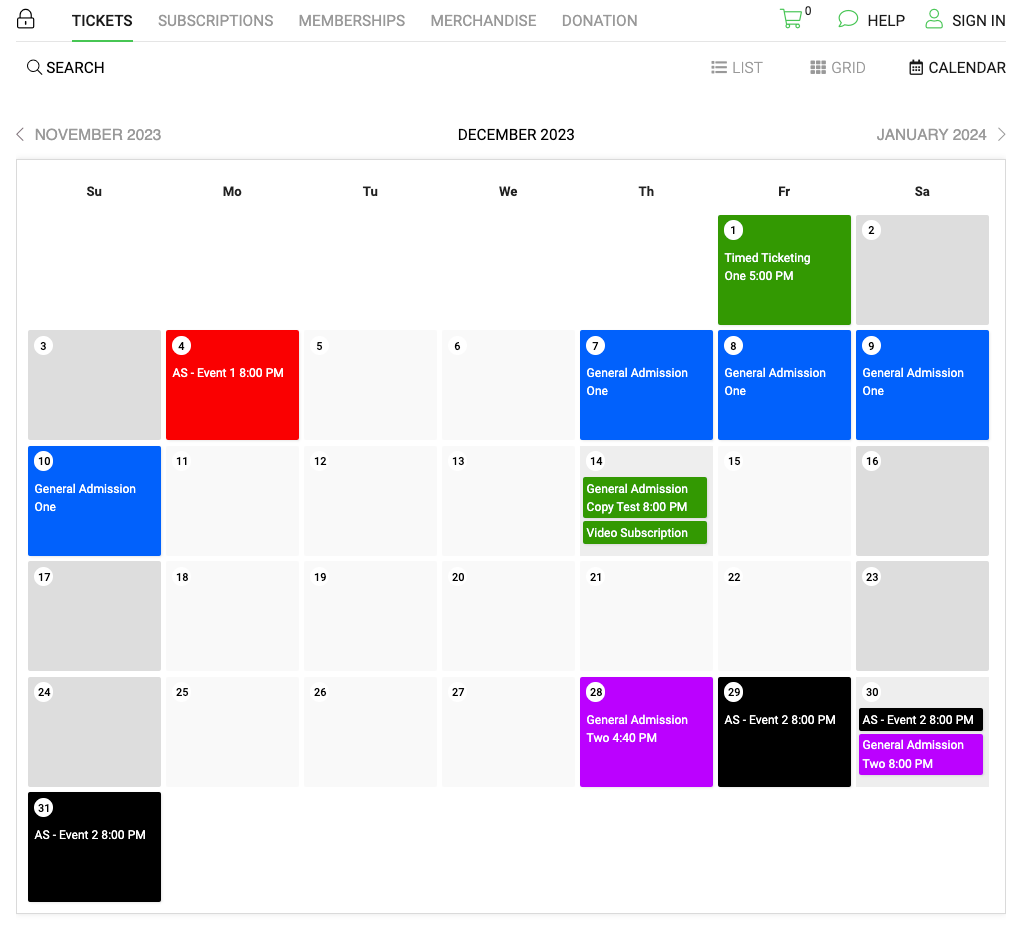Click the List view icon

pyautogui.click(x=719, y=67)
